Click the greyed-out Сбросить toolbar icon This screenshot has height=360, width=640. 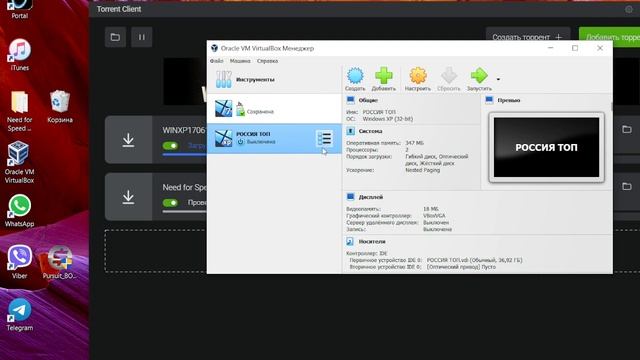[449, 76]
